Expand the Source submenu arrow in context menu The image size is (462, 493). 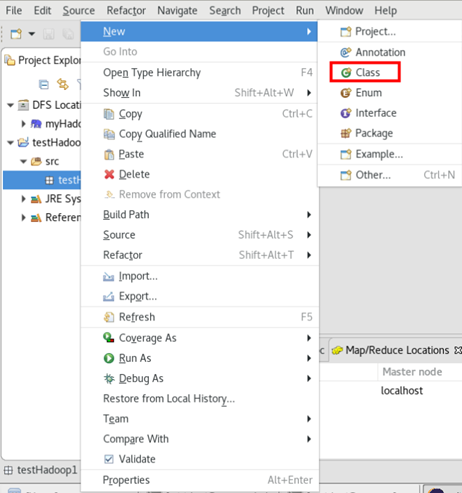(309, 235)
